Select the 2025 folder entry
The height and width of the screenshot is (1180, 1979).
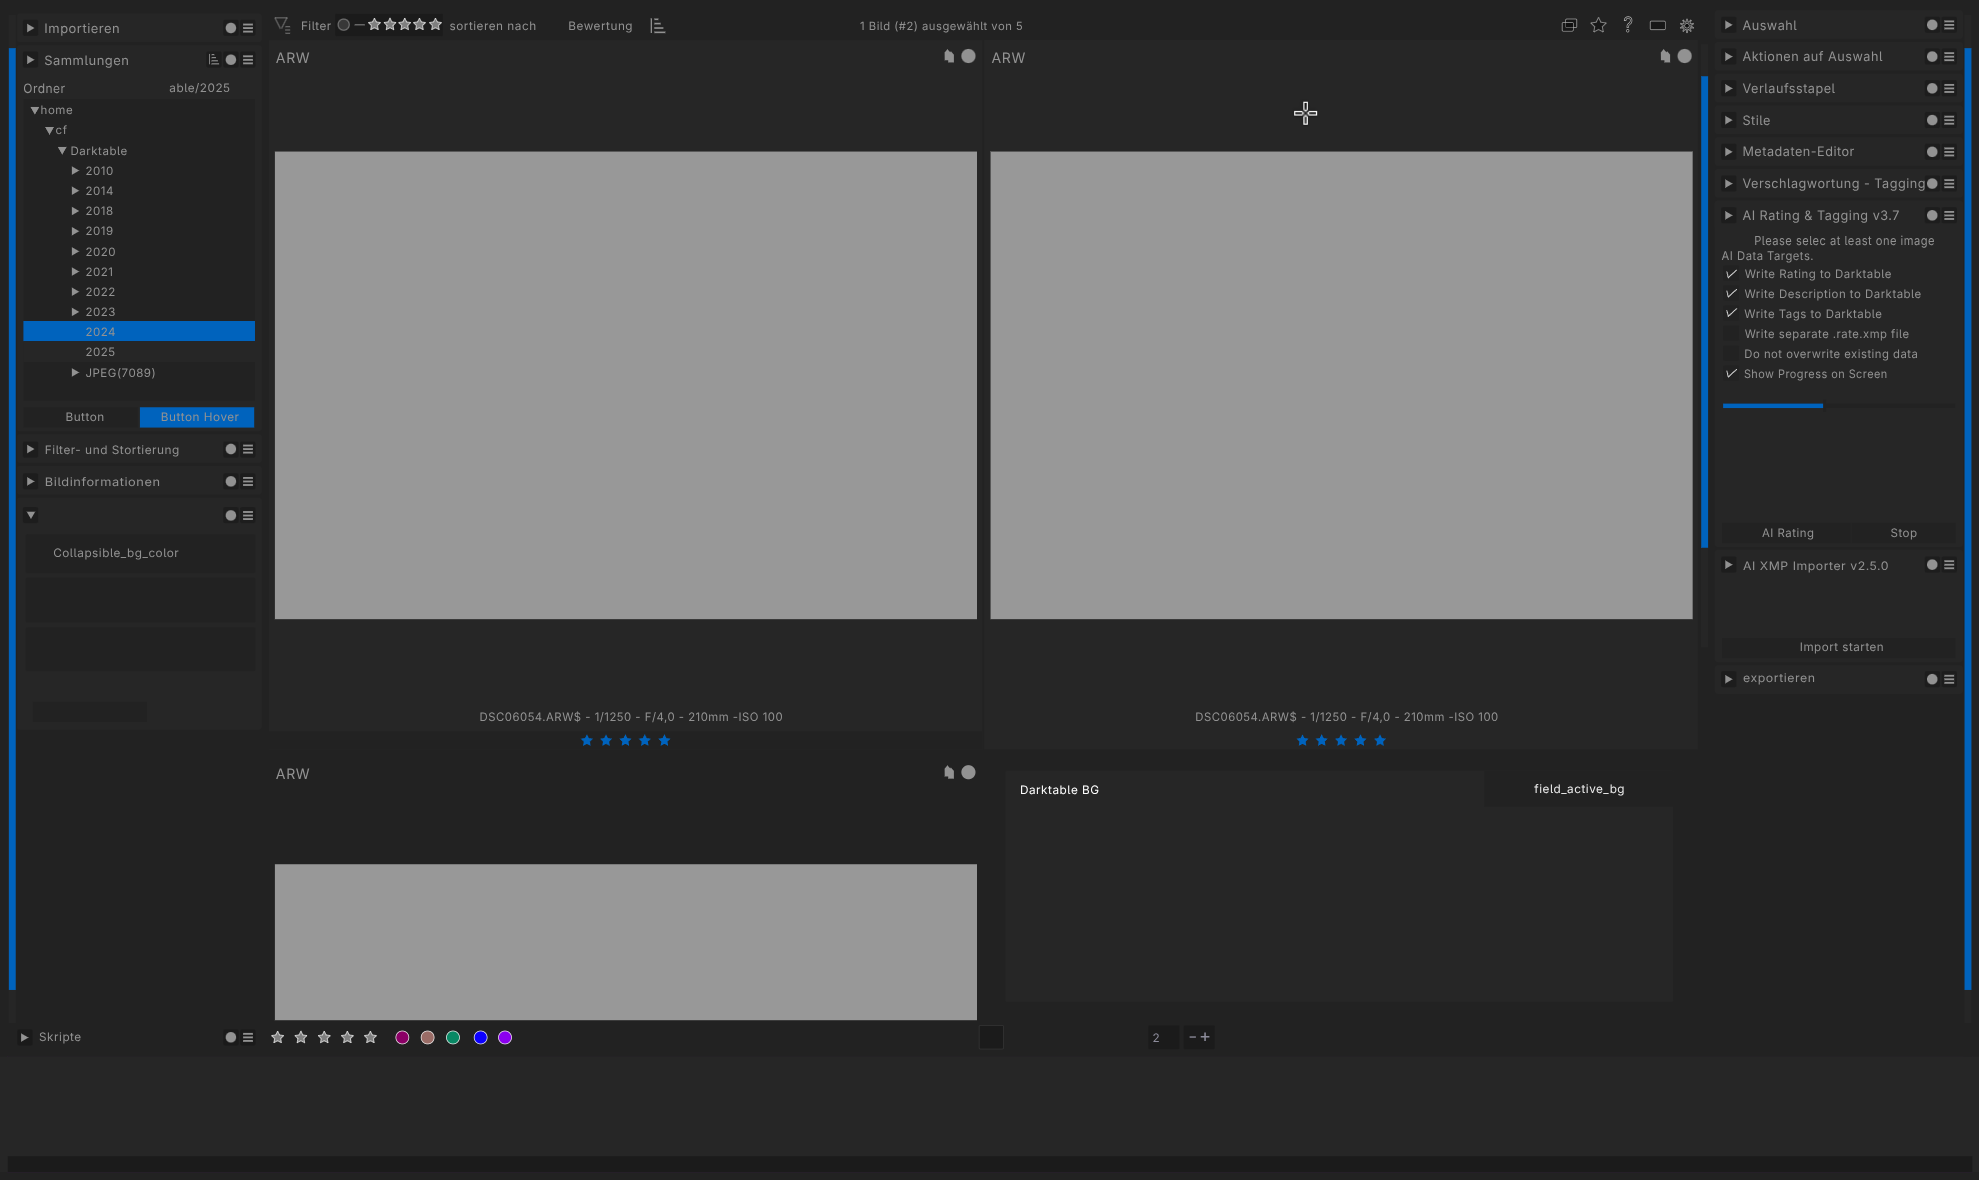100,352
